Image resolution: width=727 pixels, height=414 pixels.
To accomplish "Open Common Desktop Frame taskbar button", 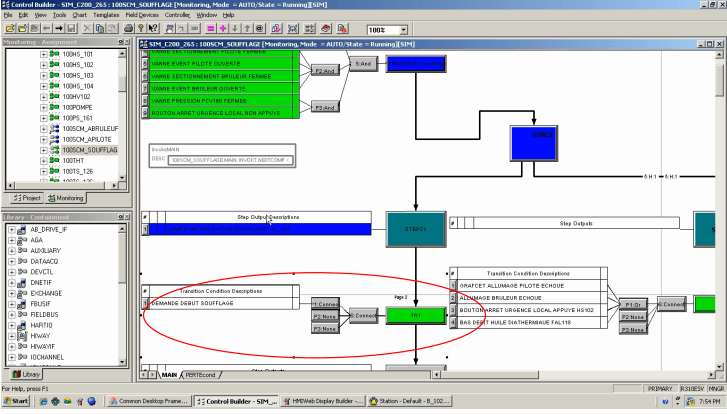I will [149, 401].
